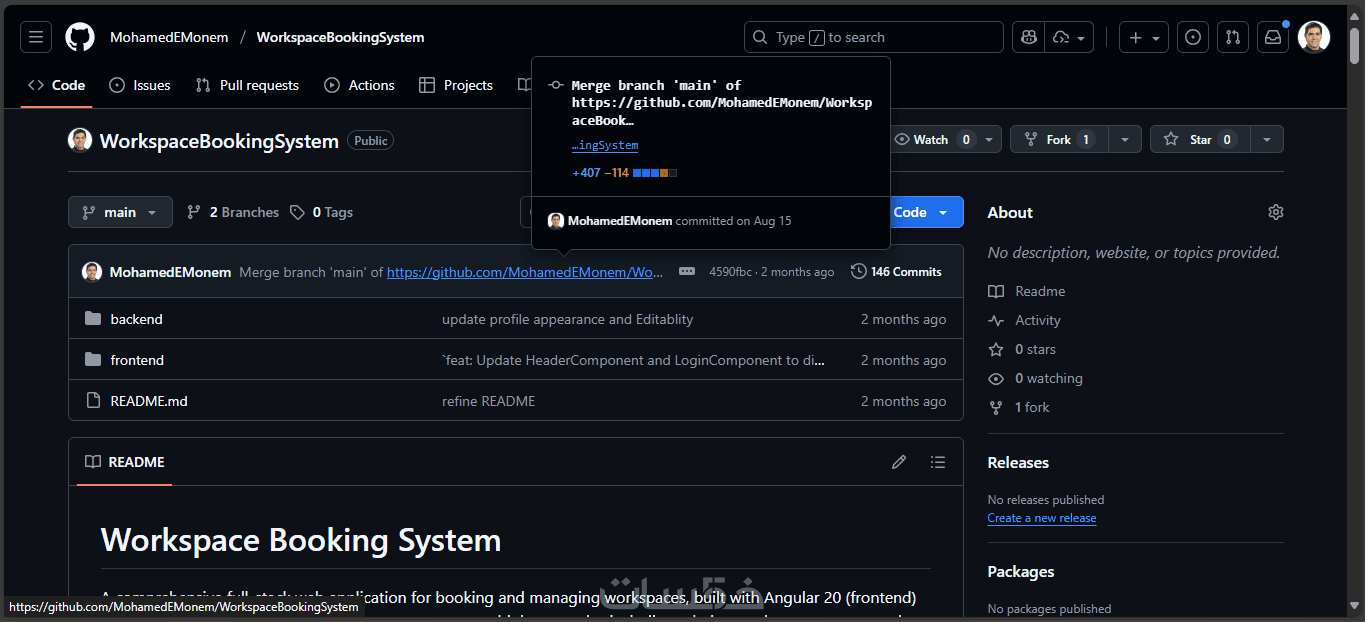Open the user profile avatar menu
The height and width of the screenshot is (622, 1365).
tap(1314, 37)
